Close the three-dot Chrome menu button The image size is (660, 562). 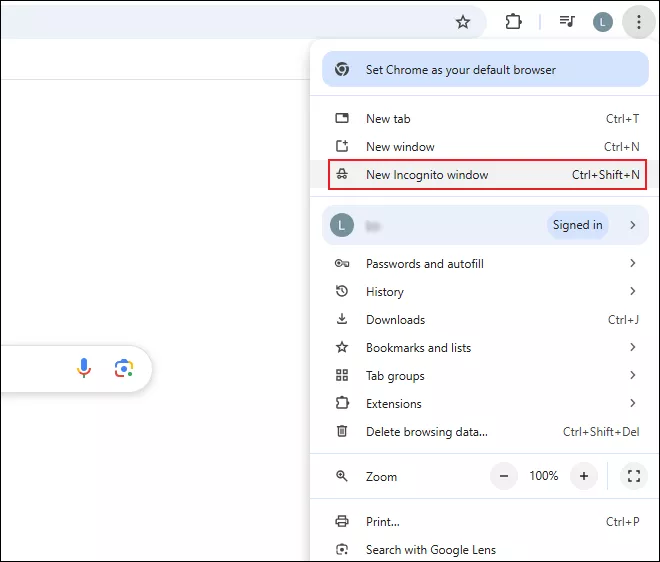coord(639,22)
